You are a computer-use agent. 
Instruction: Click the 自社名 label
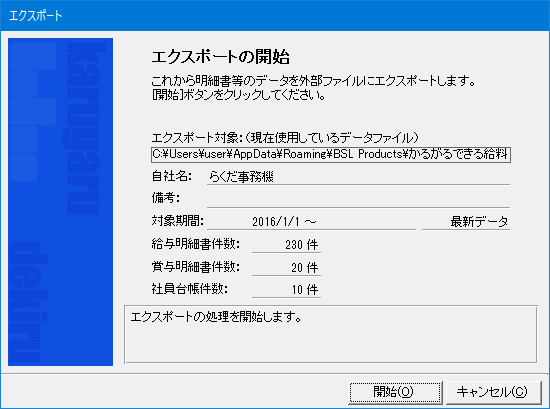[x=172, y=176]
